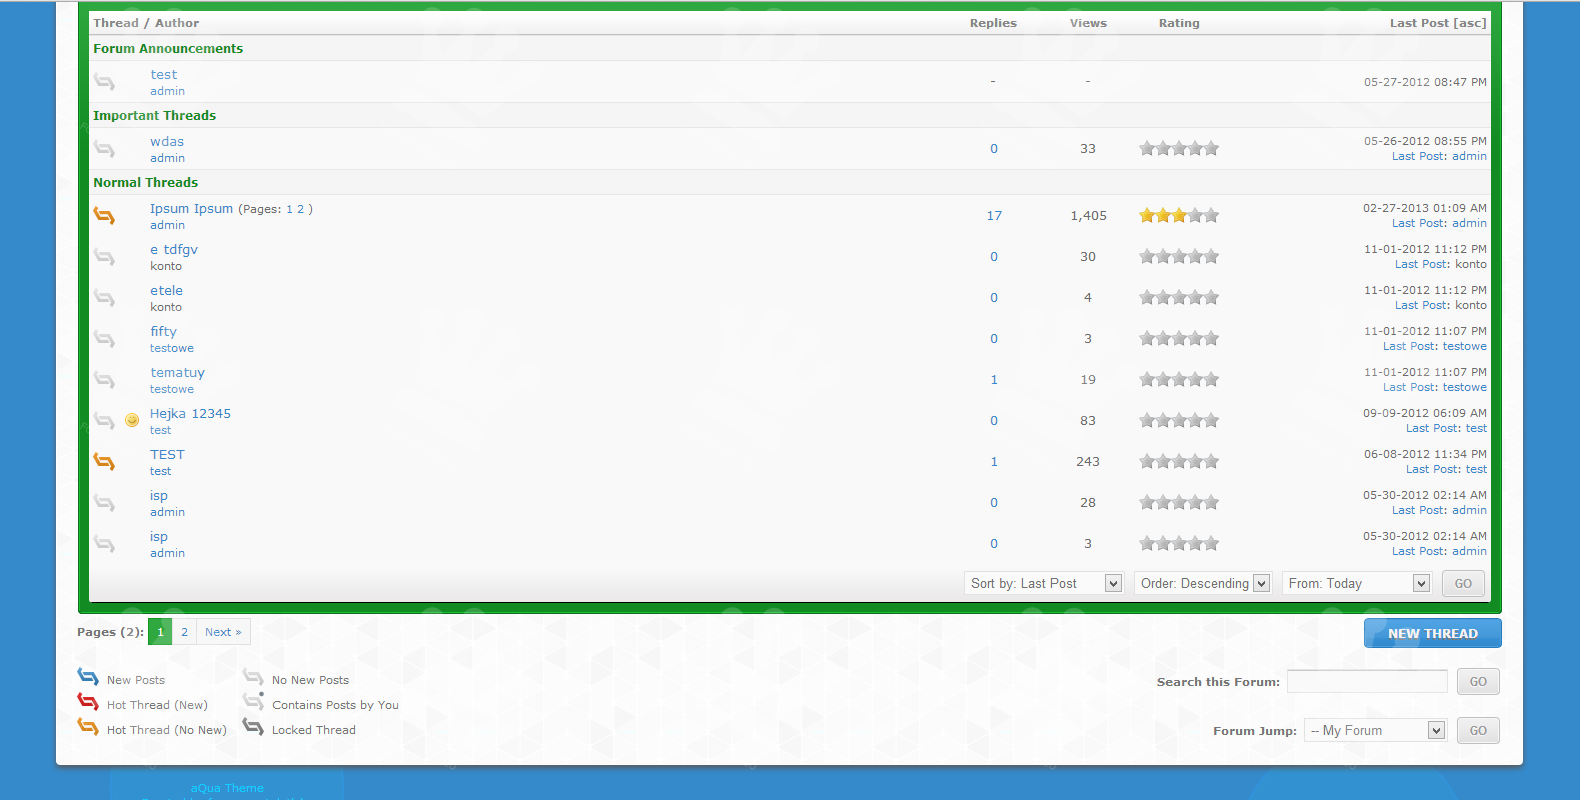The width and height of the screenshot is (1580, 800).
Task: Click the Next page link
Action: click(x=223, y=632)
